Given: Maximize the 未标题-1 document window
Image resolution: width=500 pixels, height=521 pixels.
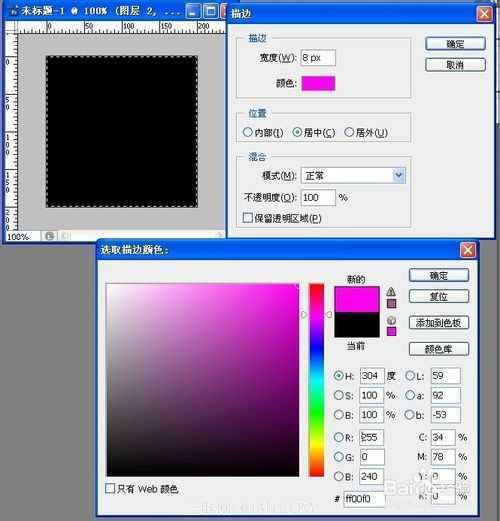Looking at the screenshot, I should coord(211,12).
